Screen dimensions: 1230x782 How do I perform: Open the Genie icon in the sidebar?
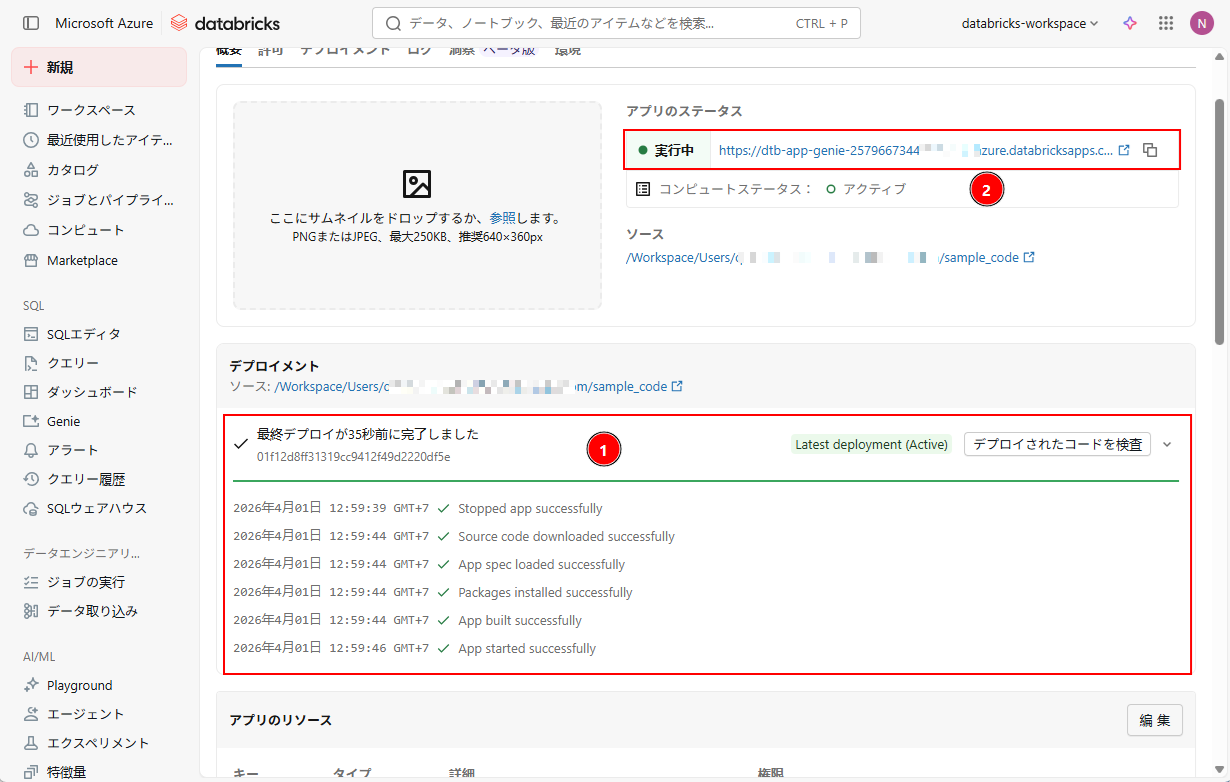31,421
